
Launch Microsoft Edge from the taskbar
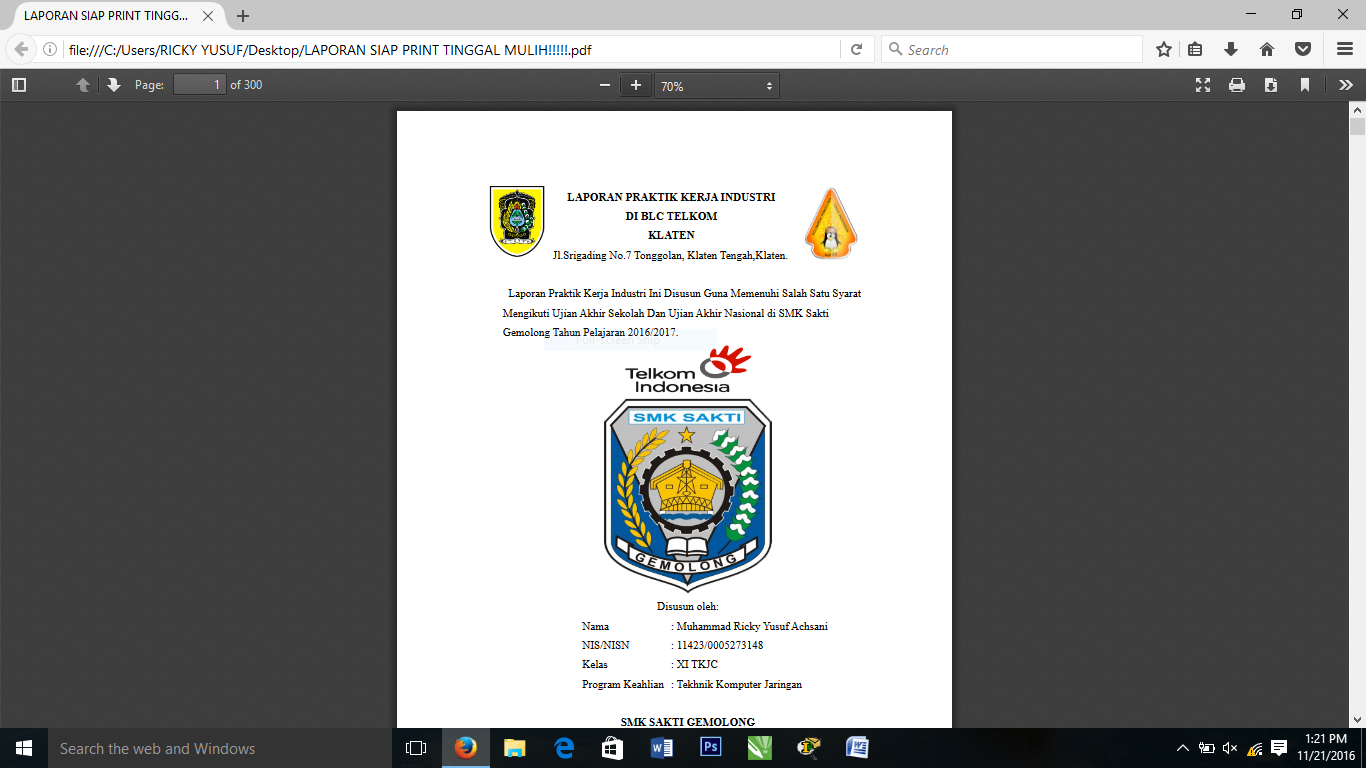coord(563,748)
